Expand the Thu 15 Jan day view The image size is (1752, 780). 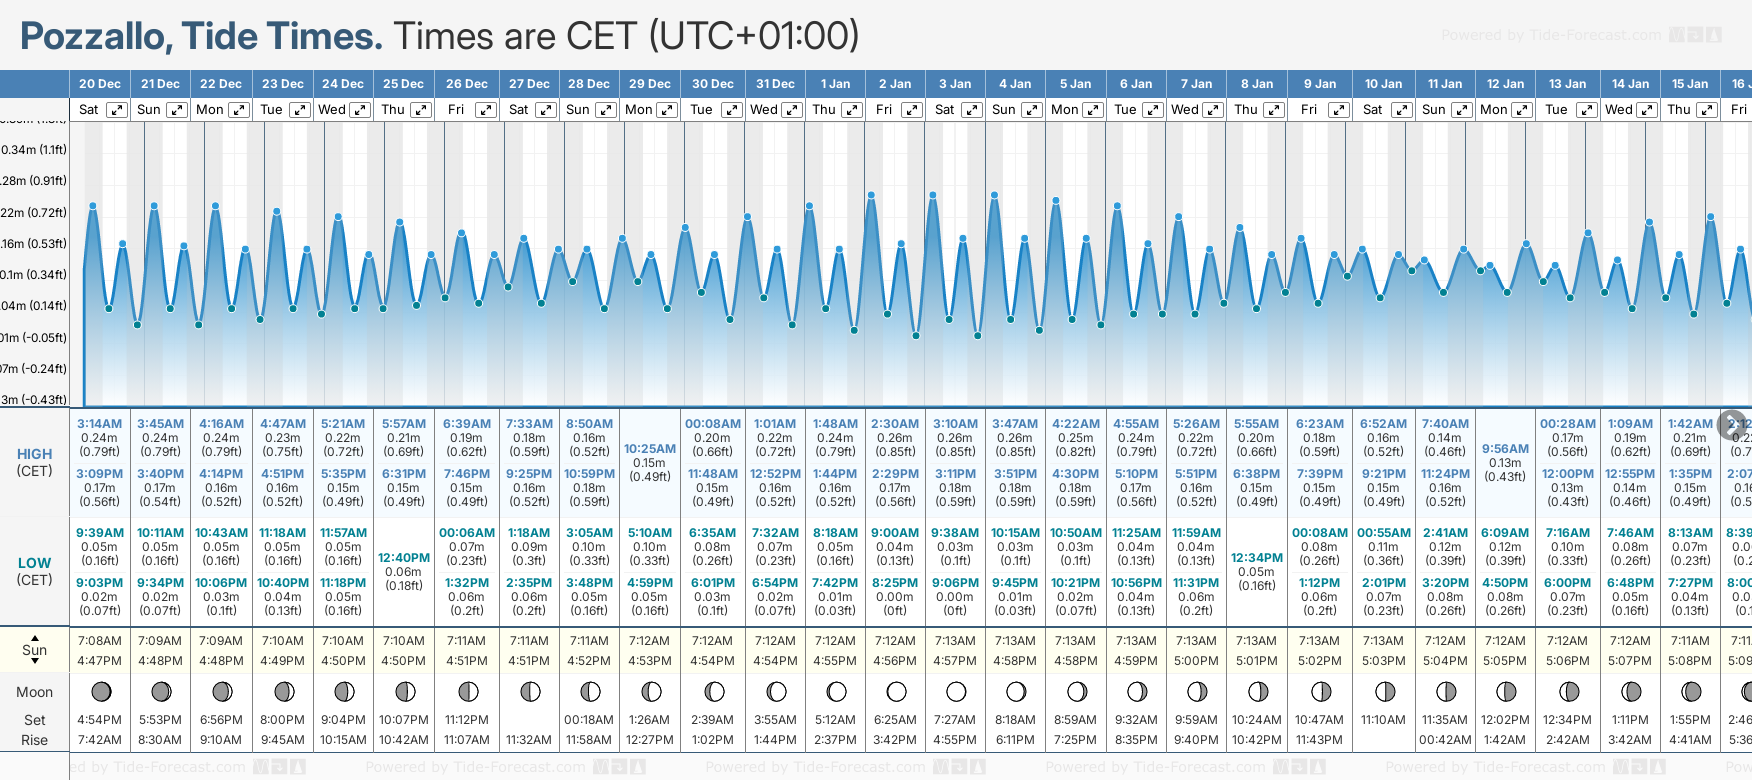tap(1707, 110)
